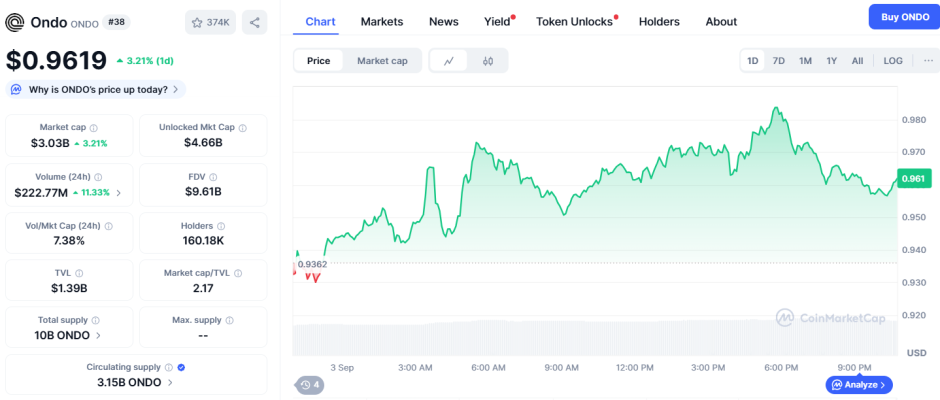Viewport: 940px width, 400px height.
Task: Open the Token Unlocks tab
Action: 575,21
